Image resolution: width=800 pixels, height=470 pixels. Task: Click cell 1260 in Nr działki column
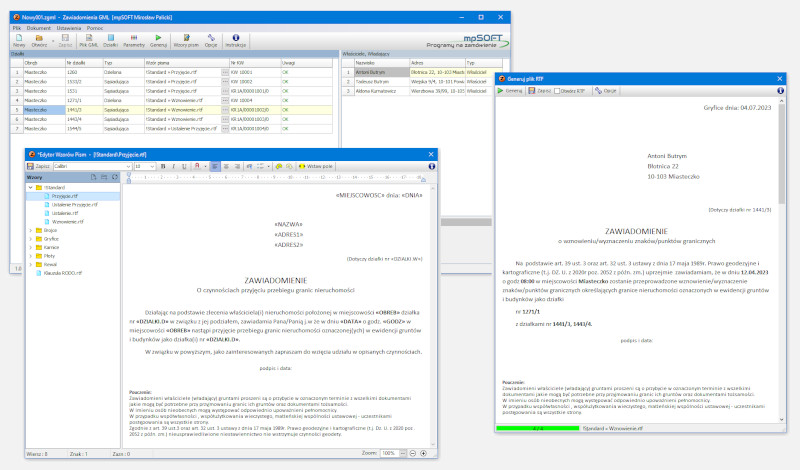pyautogui.click(x=84, y=72)
